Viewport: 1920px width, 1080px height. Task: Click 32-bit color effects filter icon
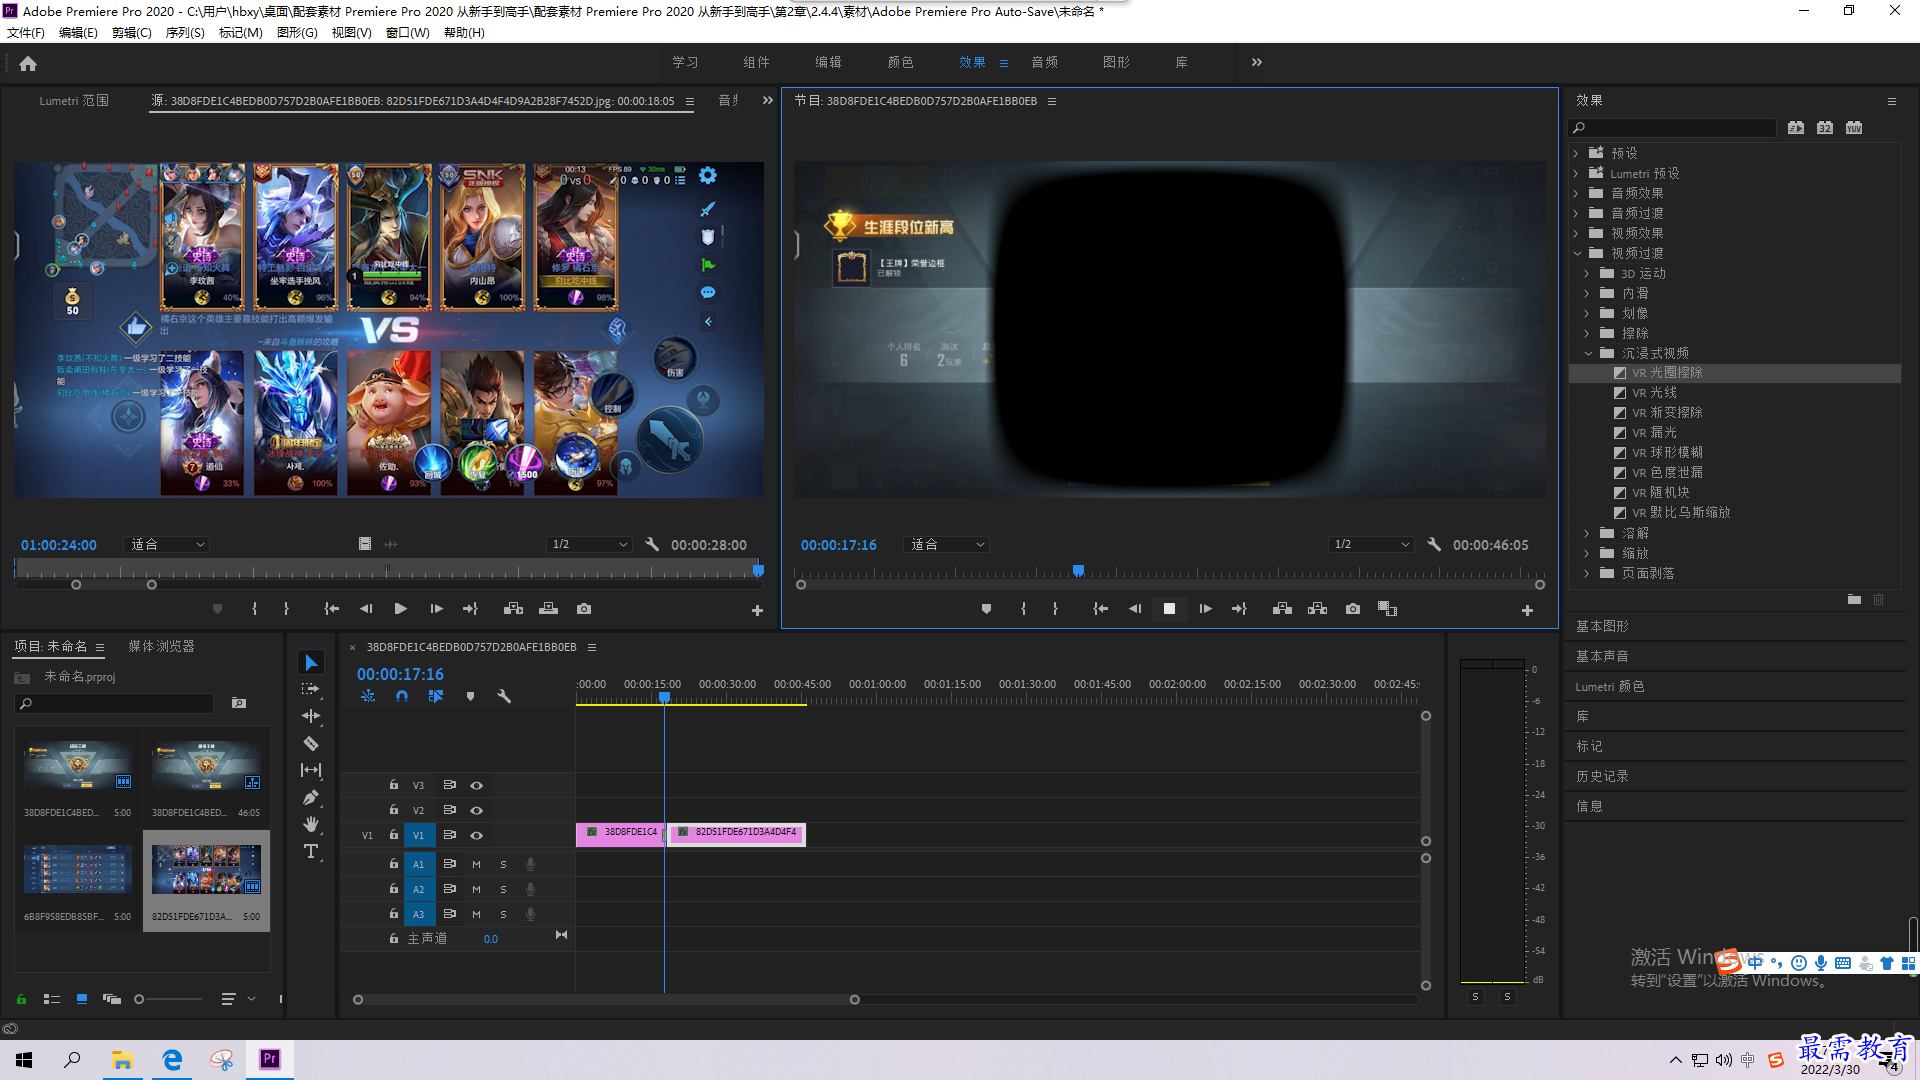1825,127
